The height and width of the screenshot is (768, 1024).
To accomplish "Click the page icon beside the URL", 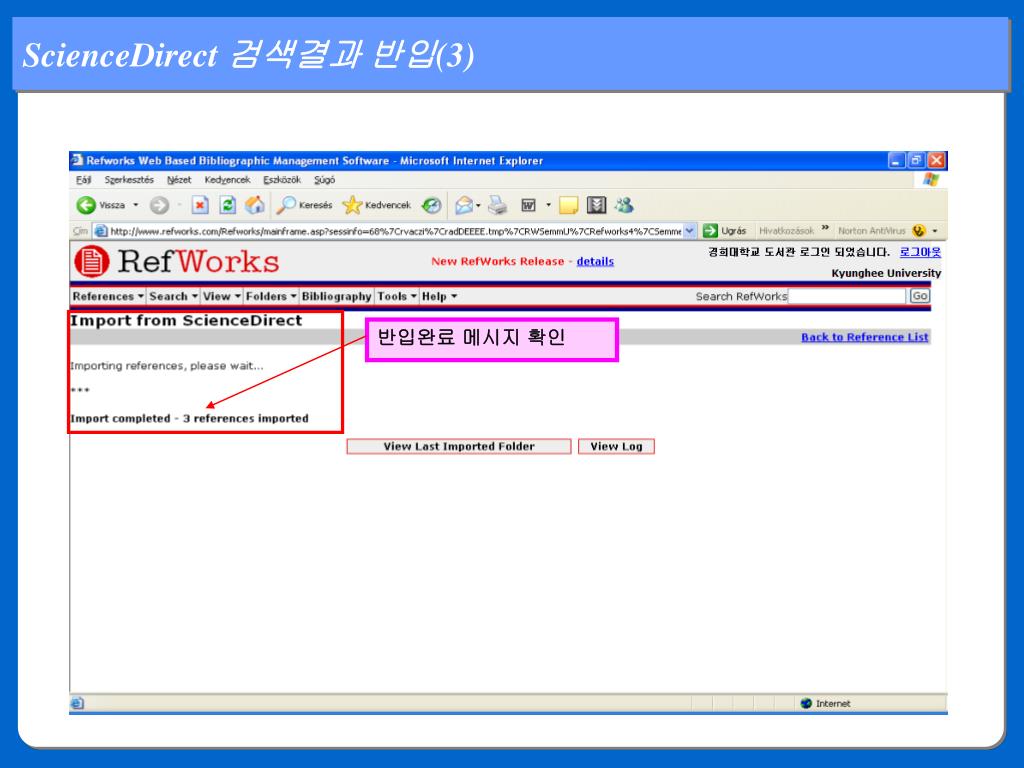I will pyautogui.click(x=101, y=231).
